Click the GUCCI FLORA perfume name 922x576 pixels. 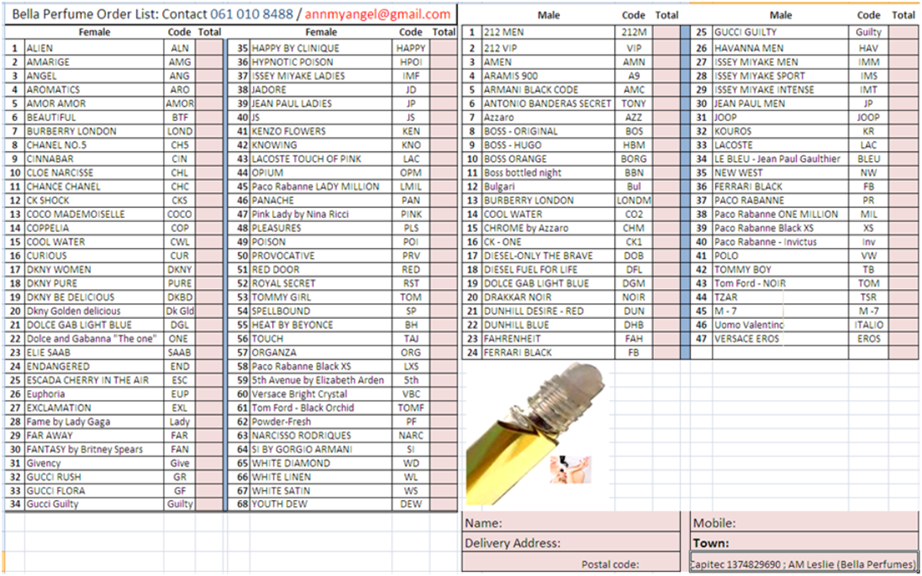coord(56,491)
